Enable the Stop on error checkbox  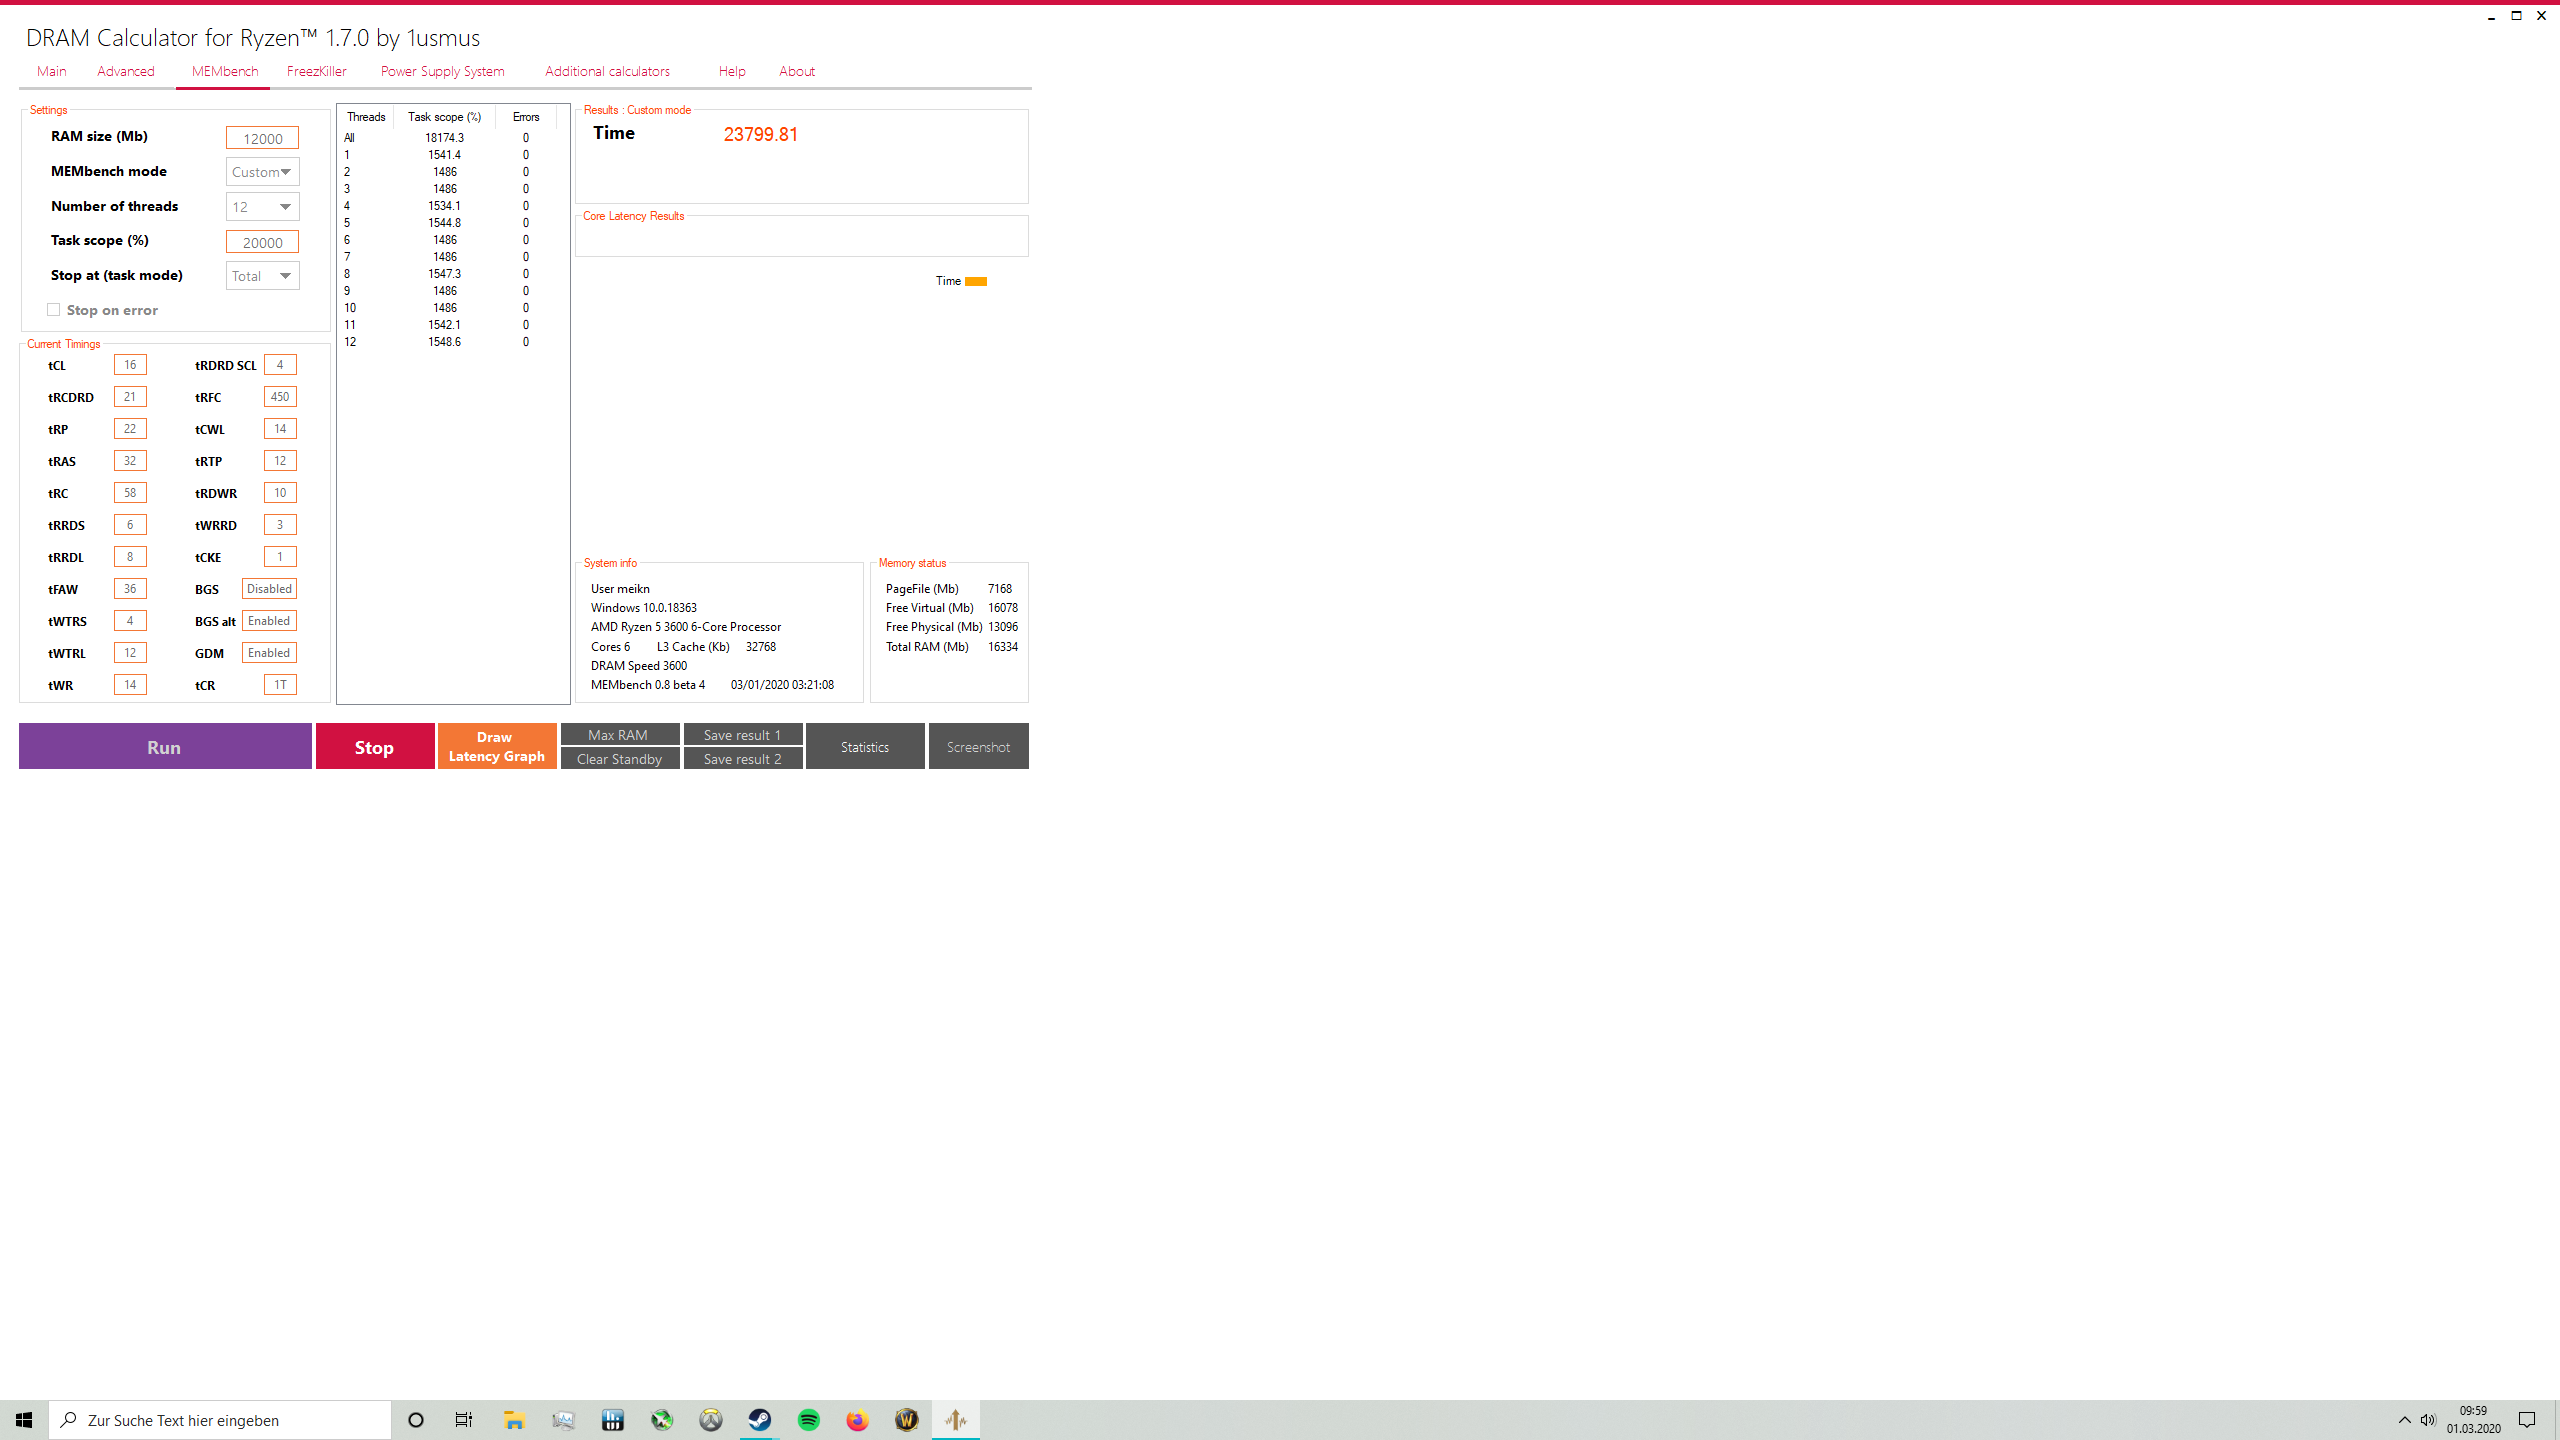click(53, 309)
